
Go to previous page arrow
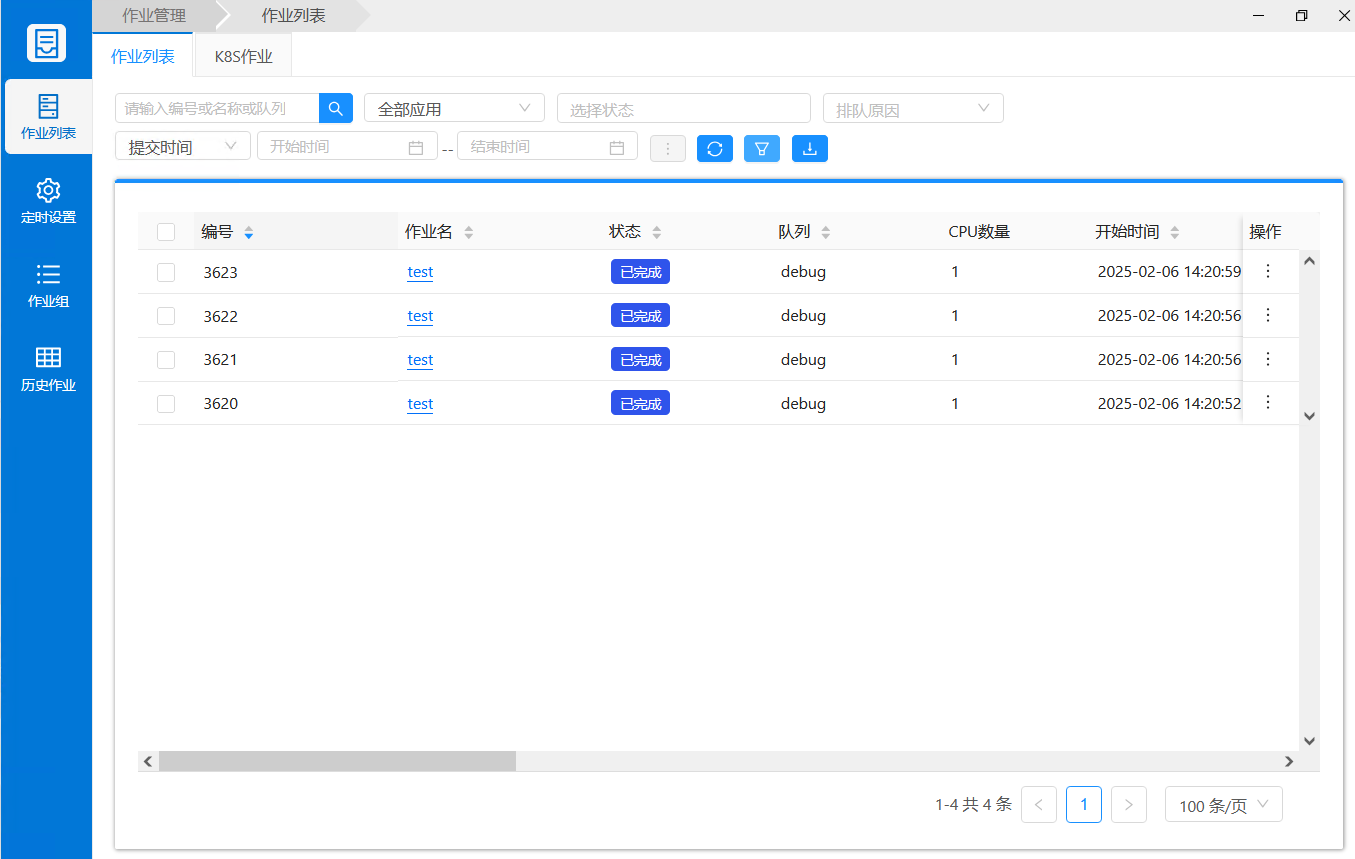click(x=1039, y=804)
